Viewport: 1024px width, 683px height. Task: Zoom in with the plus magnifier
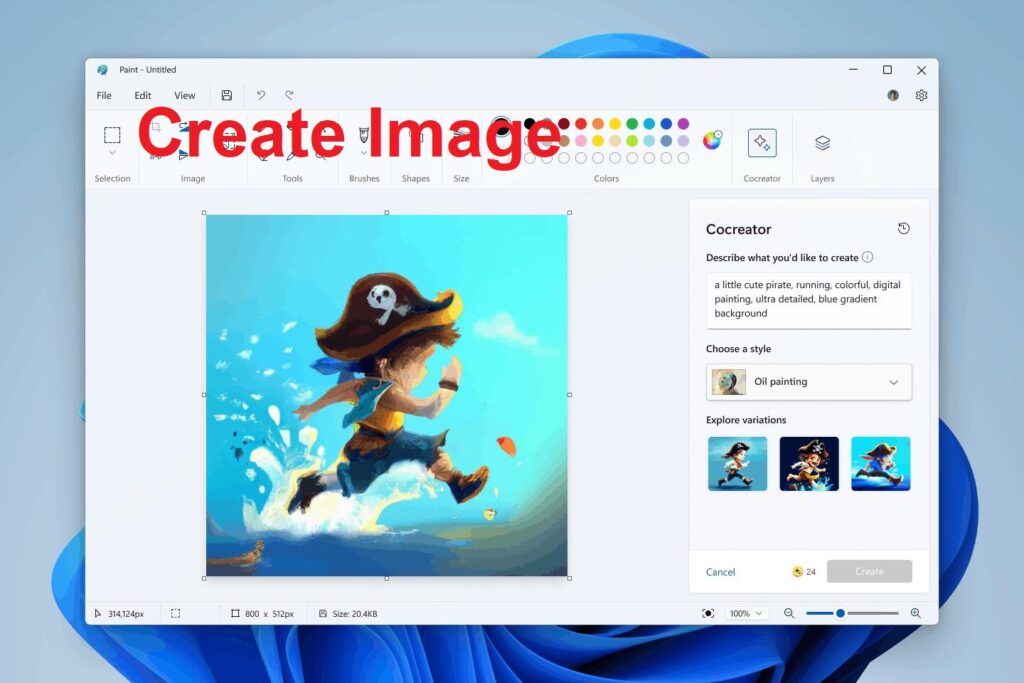click(x=916, y=613)
